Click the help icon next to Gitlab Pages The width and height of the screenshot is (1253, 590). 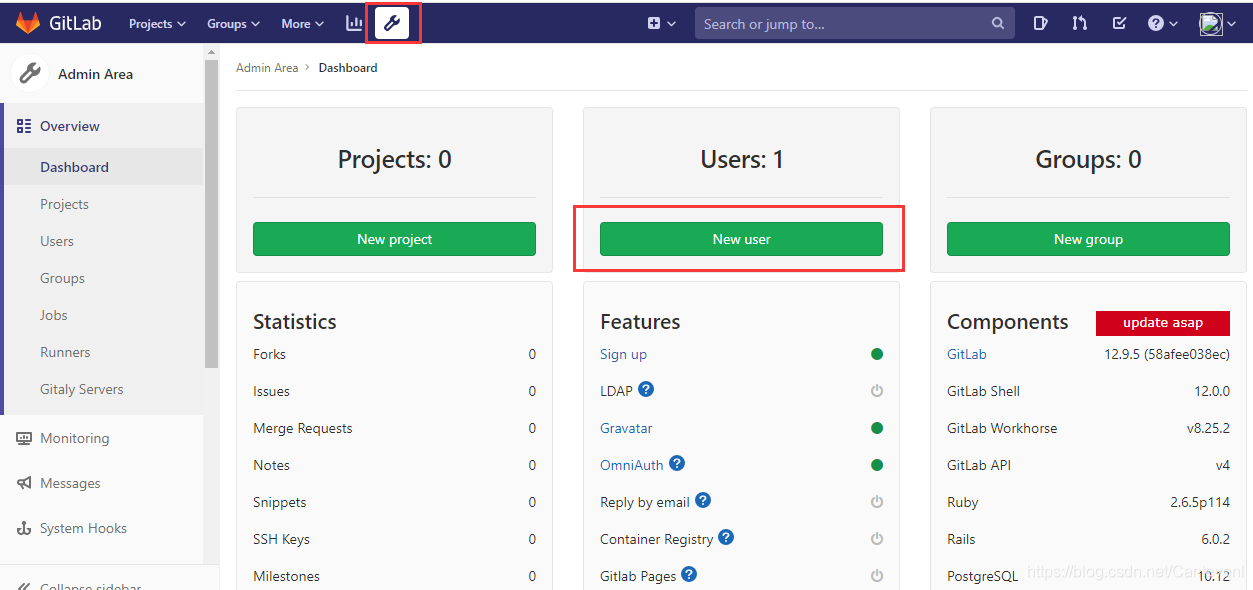click(689, 574)
